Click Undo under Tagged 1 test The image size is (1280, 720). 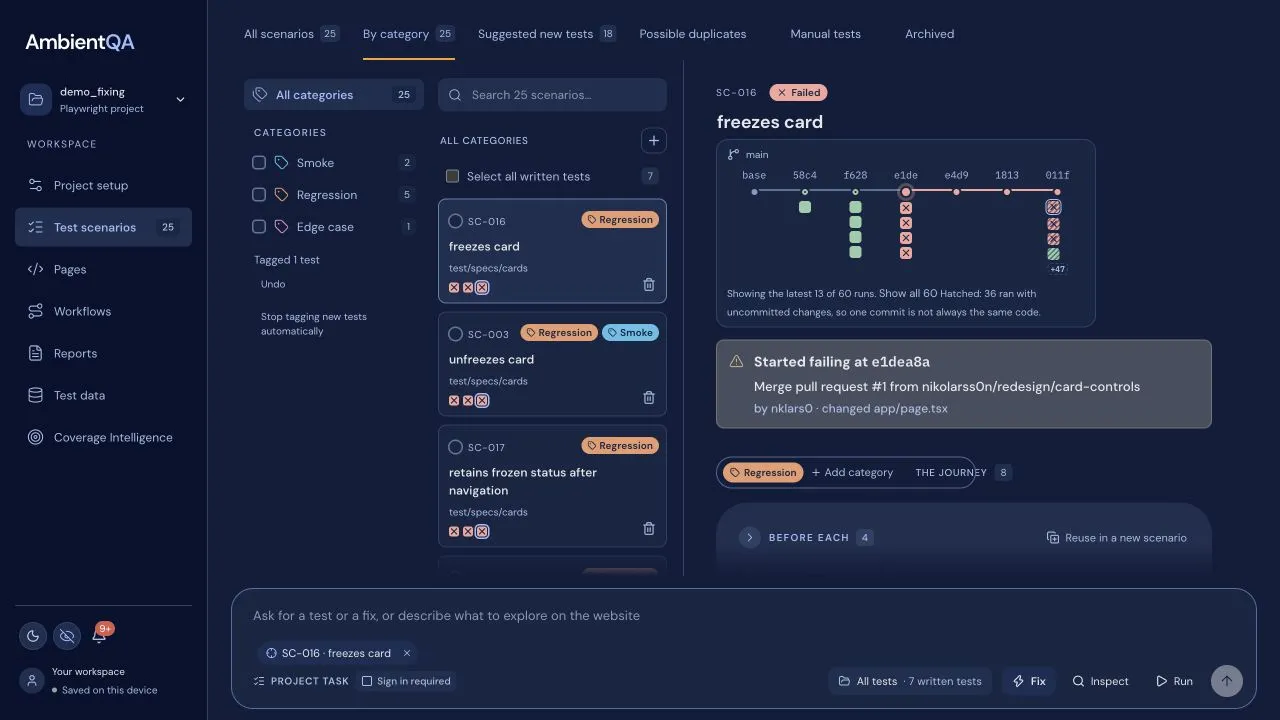pyautogui.click(x=273, y=284)
